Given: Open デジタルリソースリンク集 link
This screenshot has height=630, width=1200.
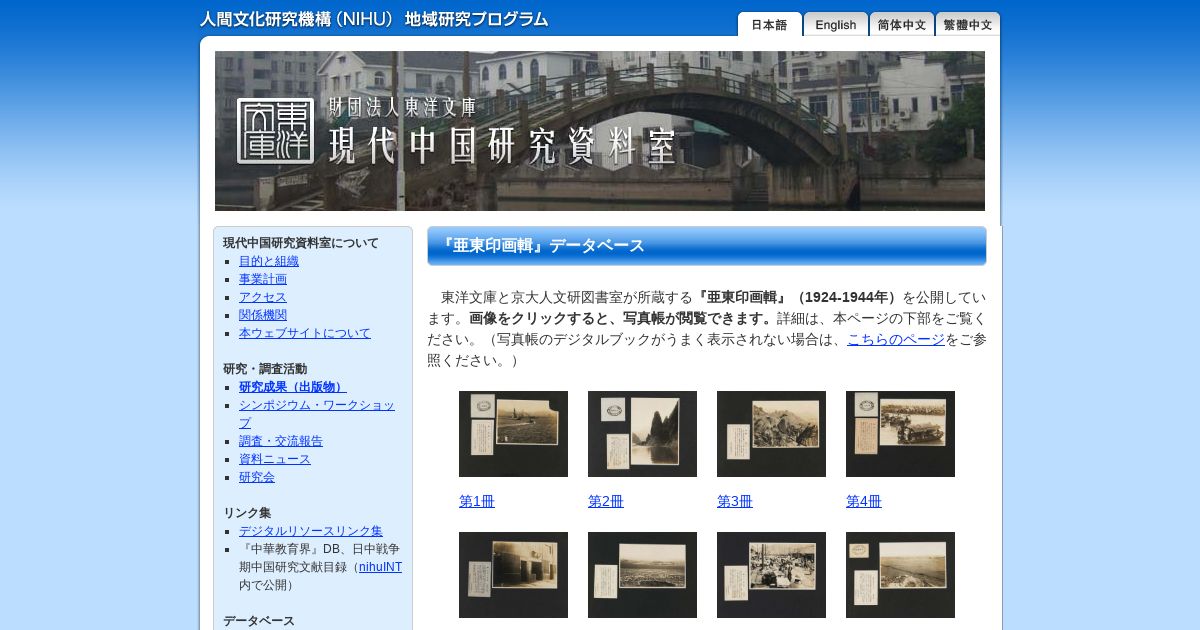Looking at the screenshot, I should click(311, 531).
